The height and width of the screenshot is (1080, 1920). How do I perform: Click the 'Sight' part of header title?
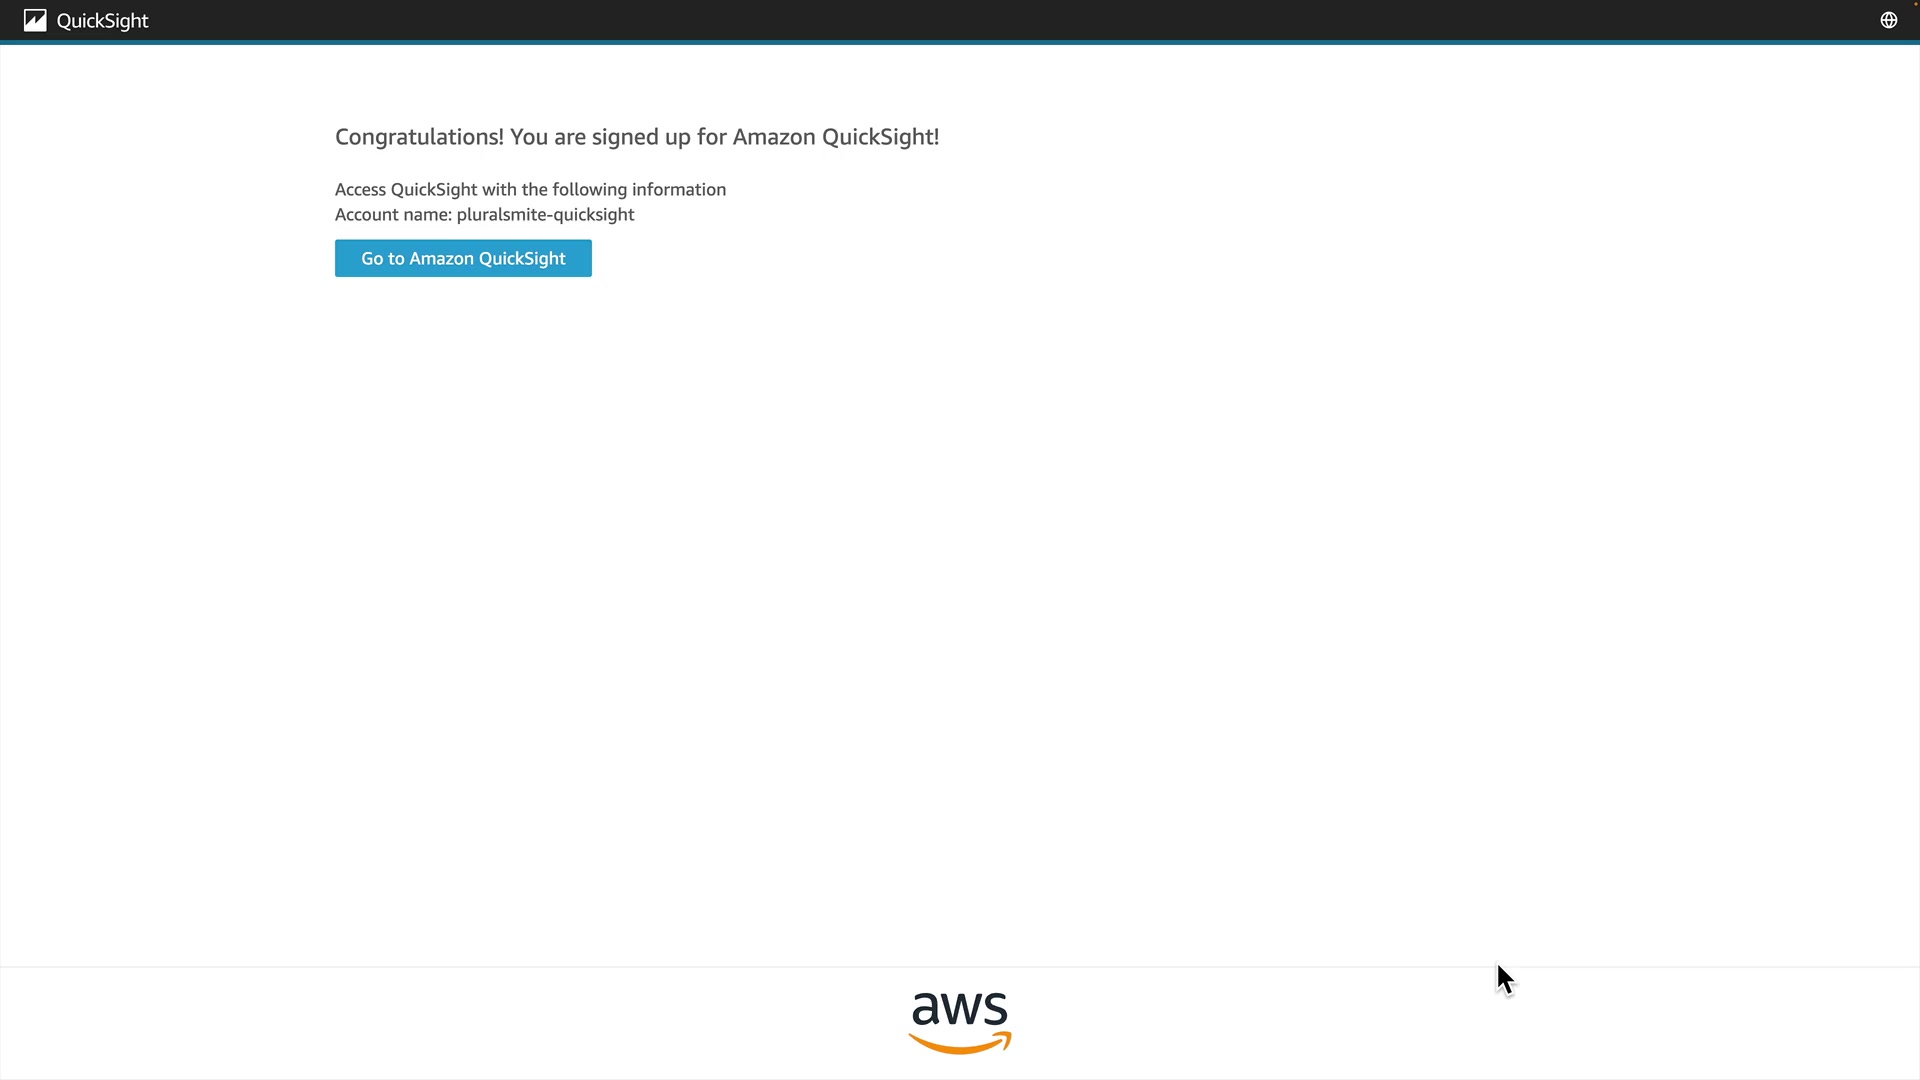pos(126,20)
